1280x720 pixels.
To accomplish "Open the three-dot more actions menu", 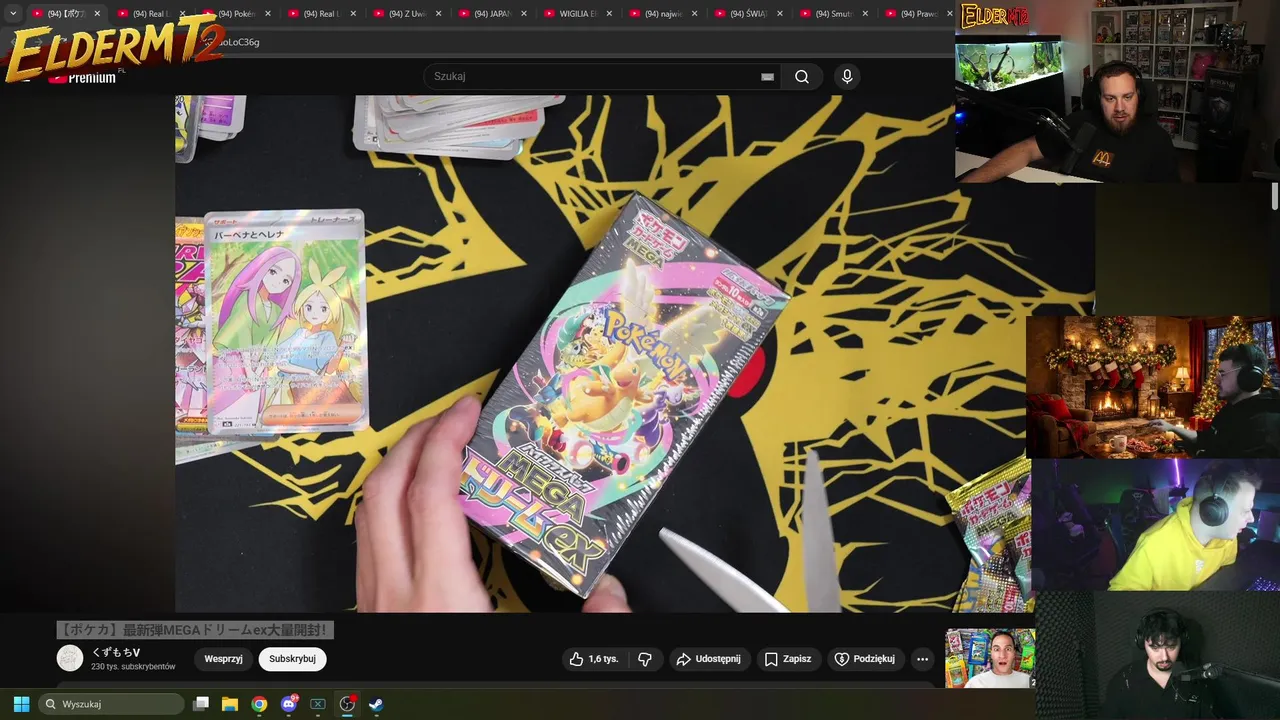I will coord(922,659).
